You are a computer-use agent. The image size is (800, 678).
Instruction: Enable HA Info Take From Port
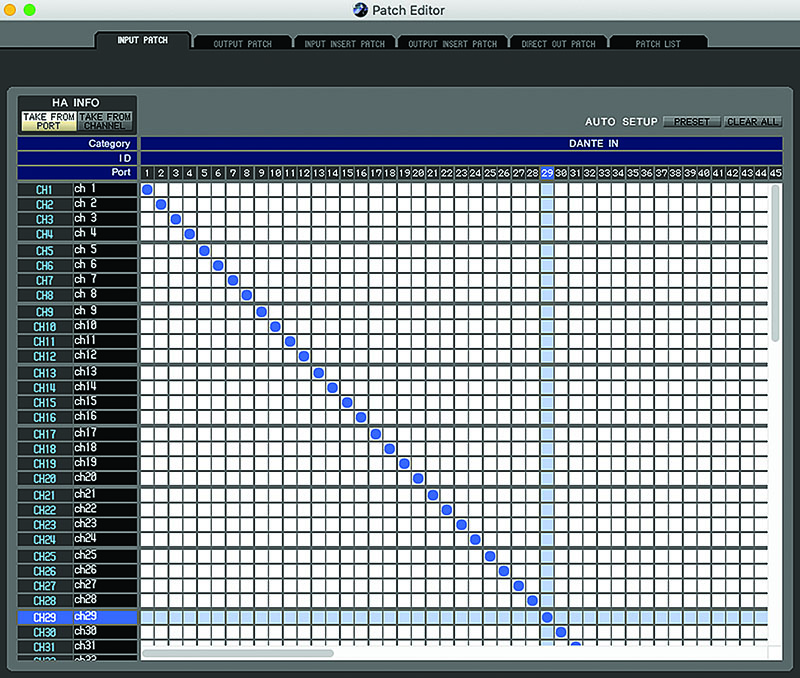tap(48, 121)
